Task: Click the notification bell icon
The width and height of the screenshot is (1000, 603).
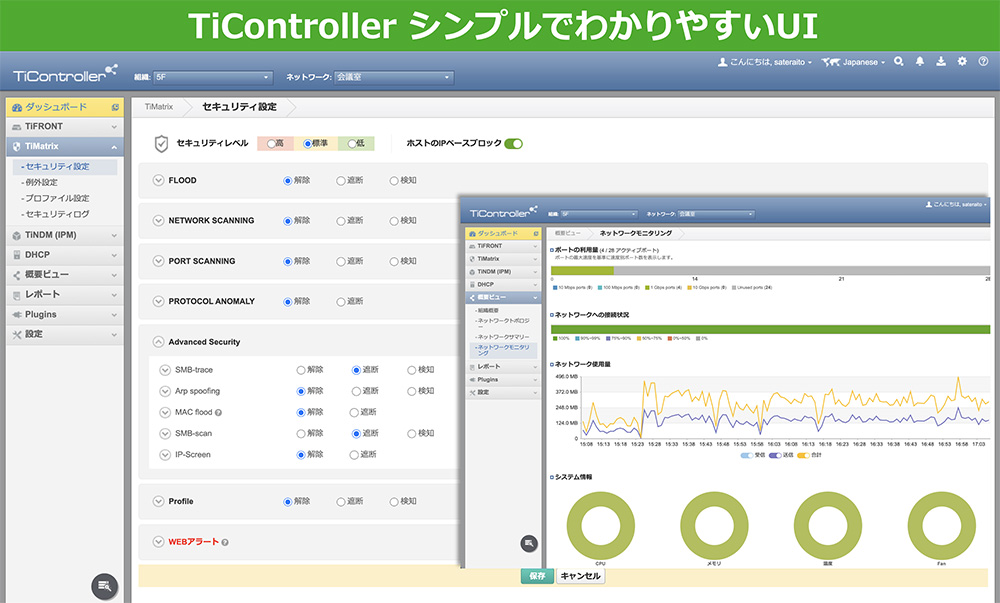Action: click(x=920, y=62)
